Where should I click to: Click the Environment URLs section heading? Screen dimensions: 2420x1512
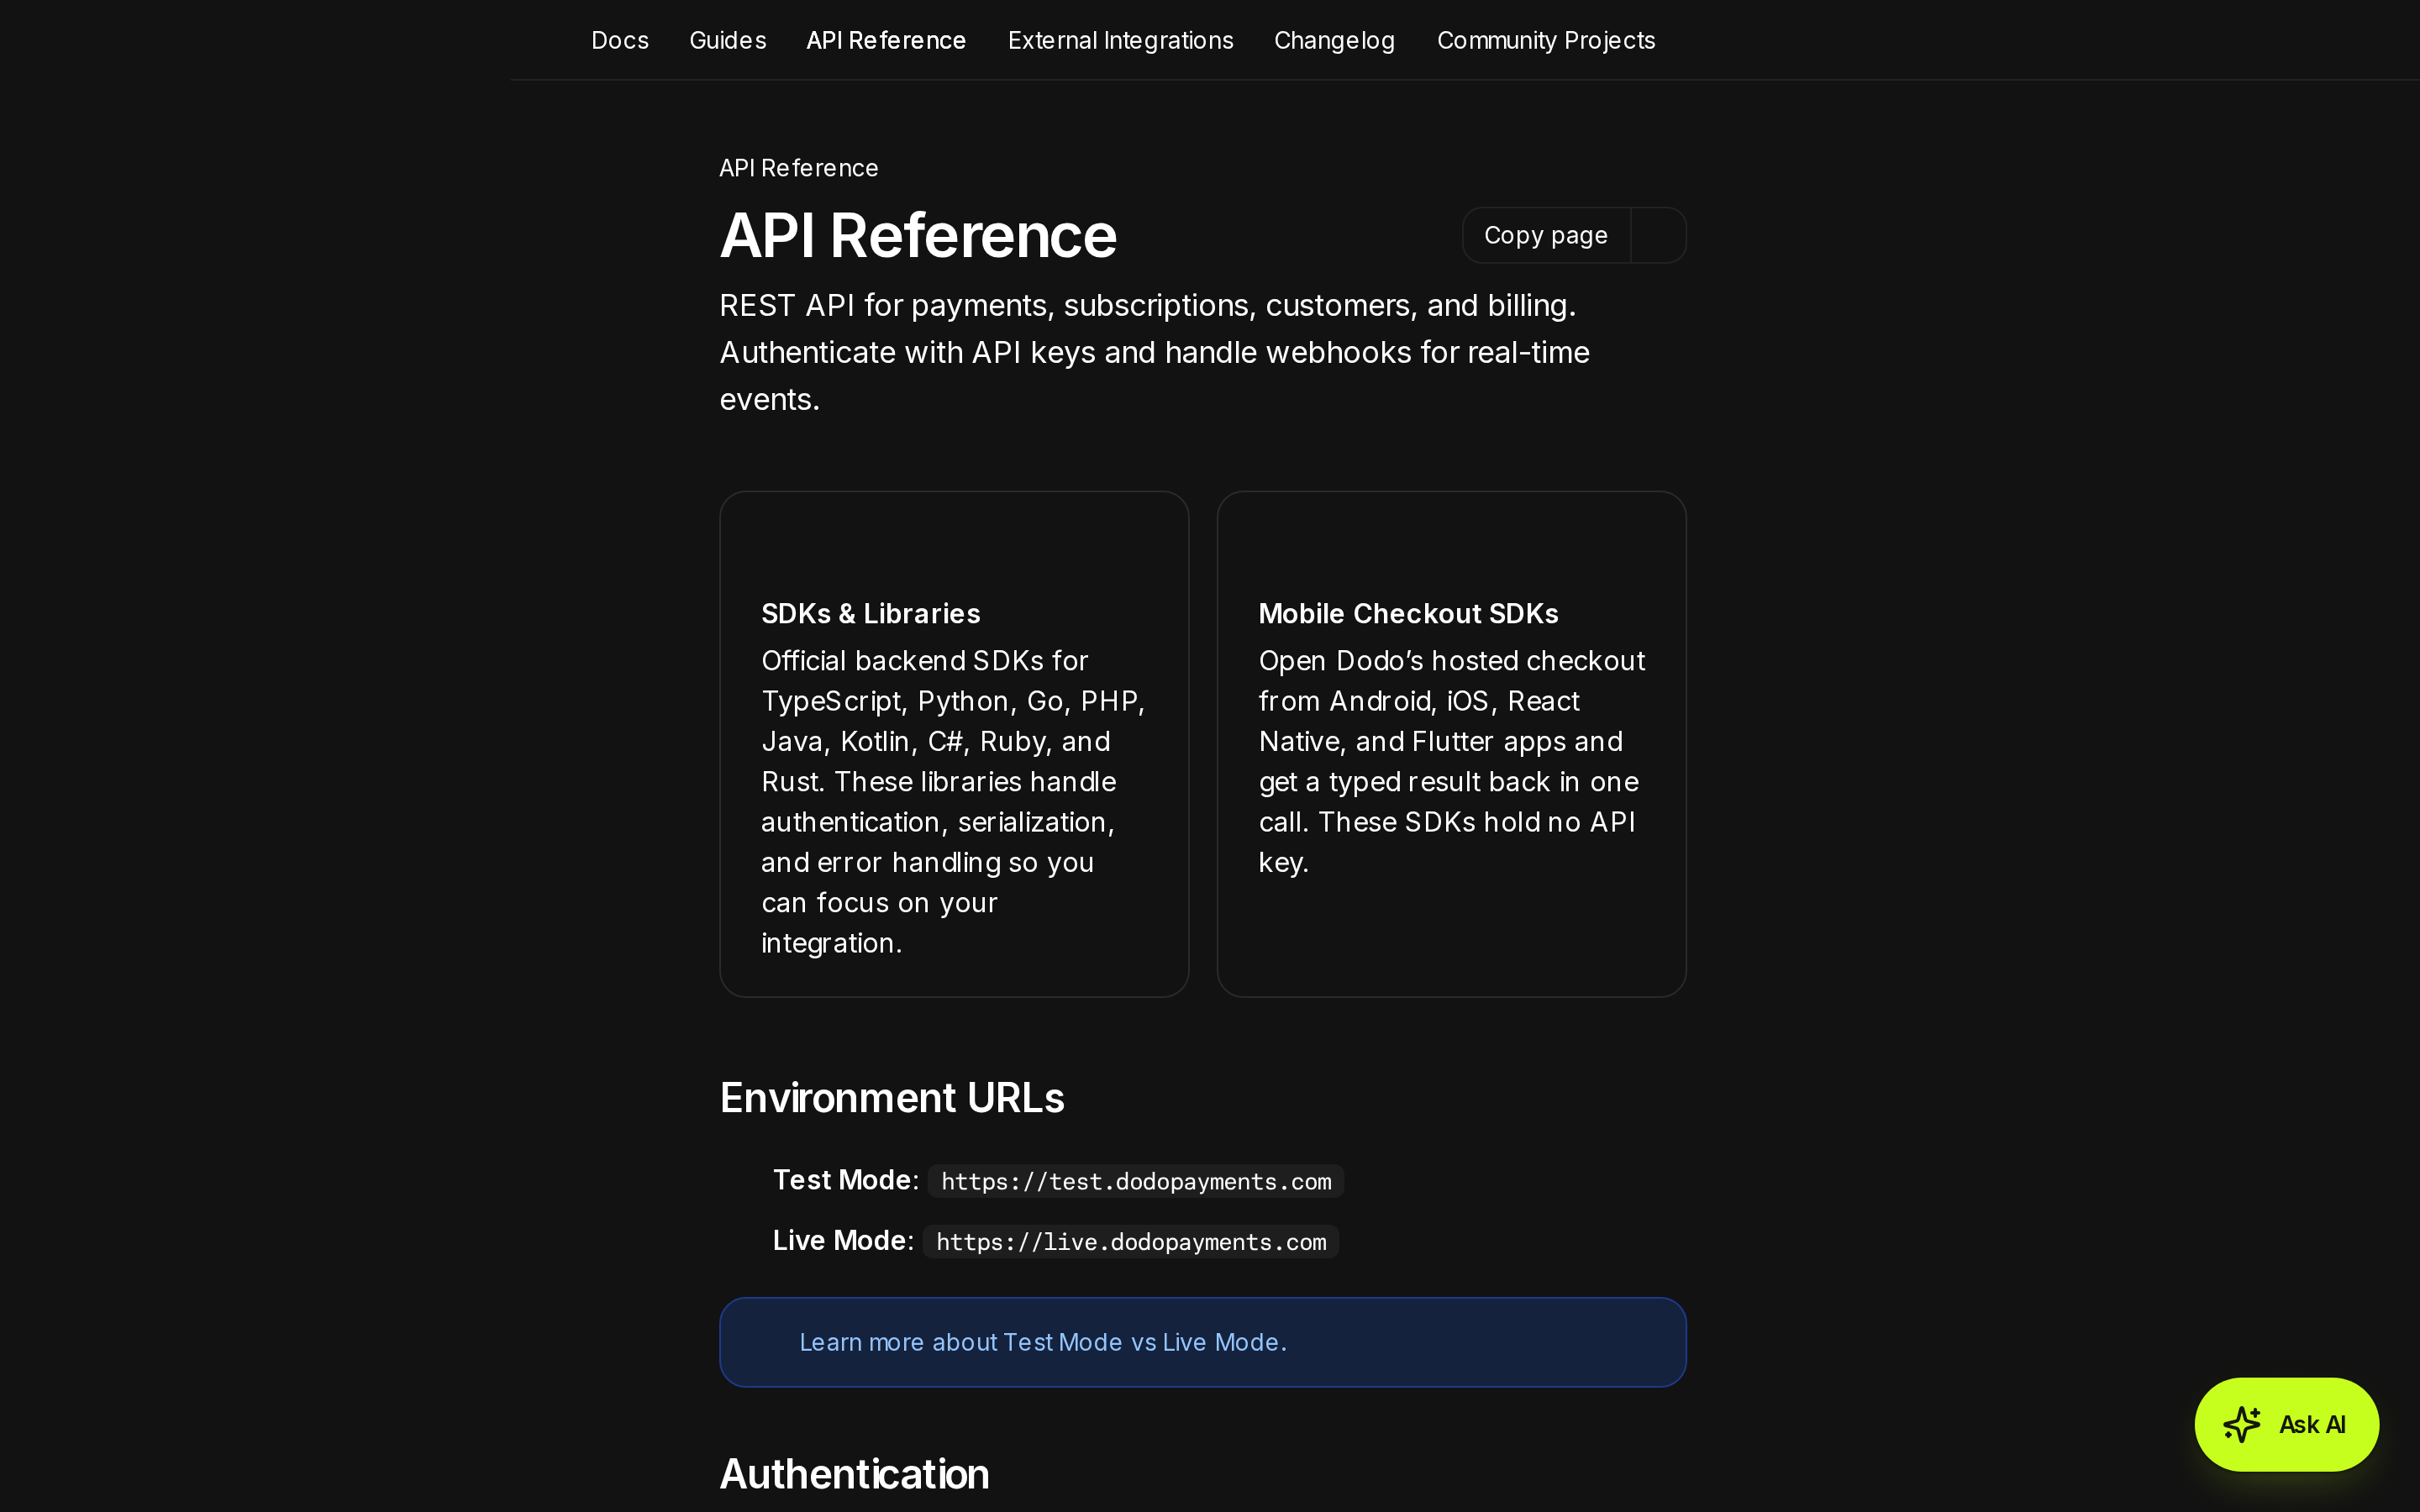[x=892, y=1097]
